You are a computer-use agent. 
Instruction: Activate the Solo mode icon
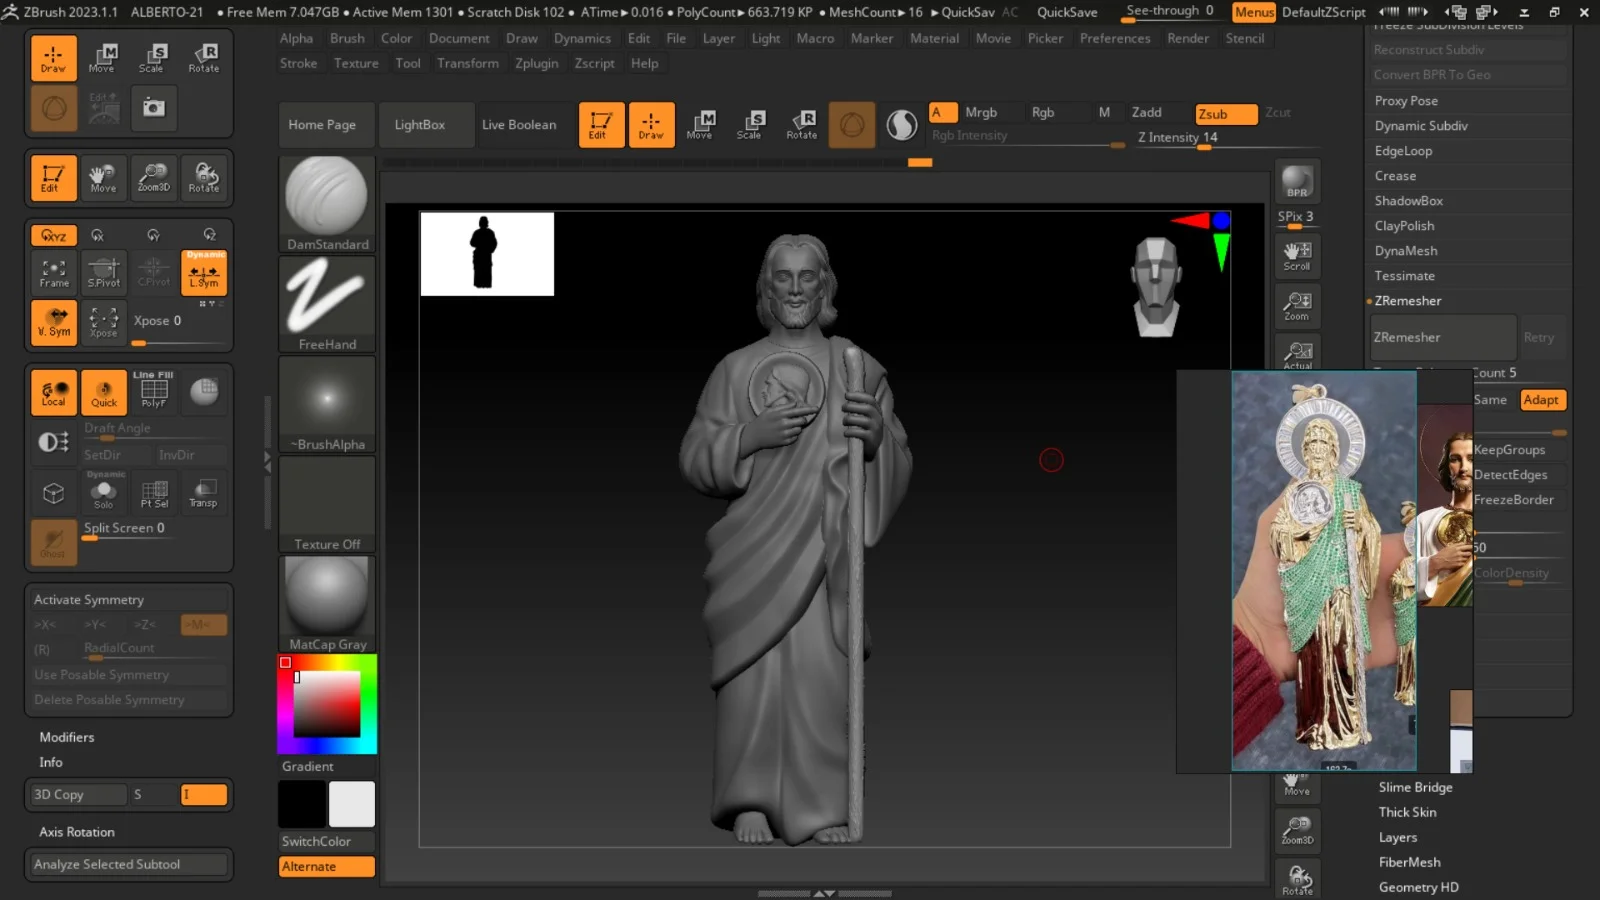104,493
